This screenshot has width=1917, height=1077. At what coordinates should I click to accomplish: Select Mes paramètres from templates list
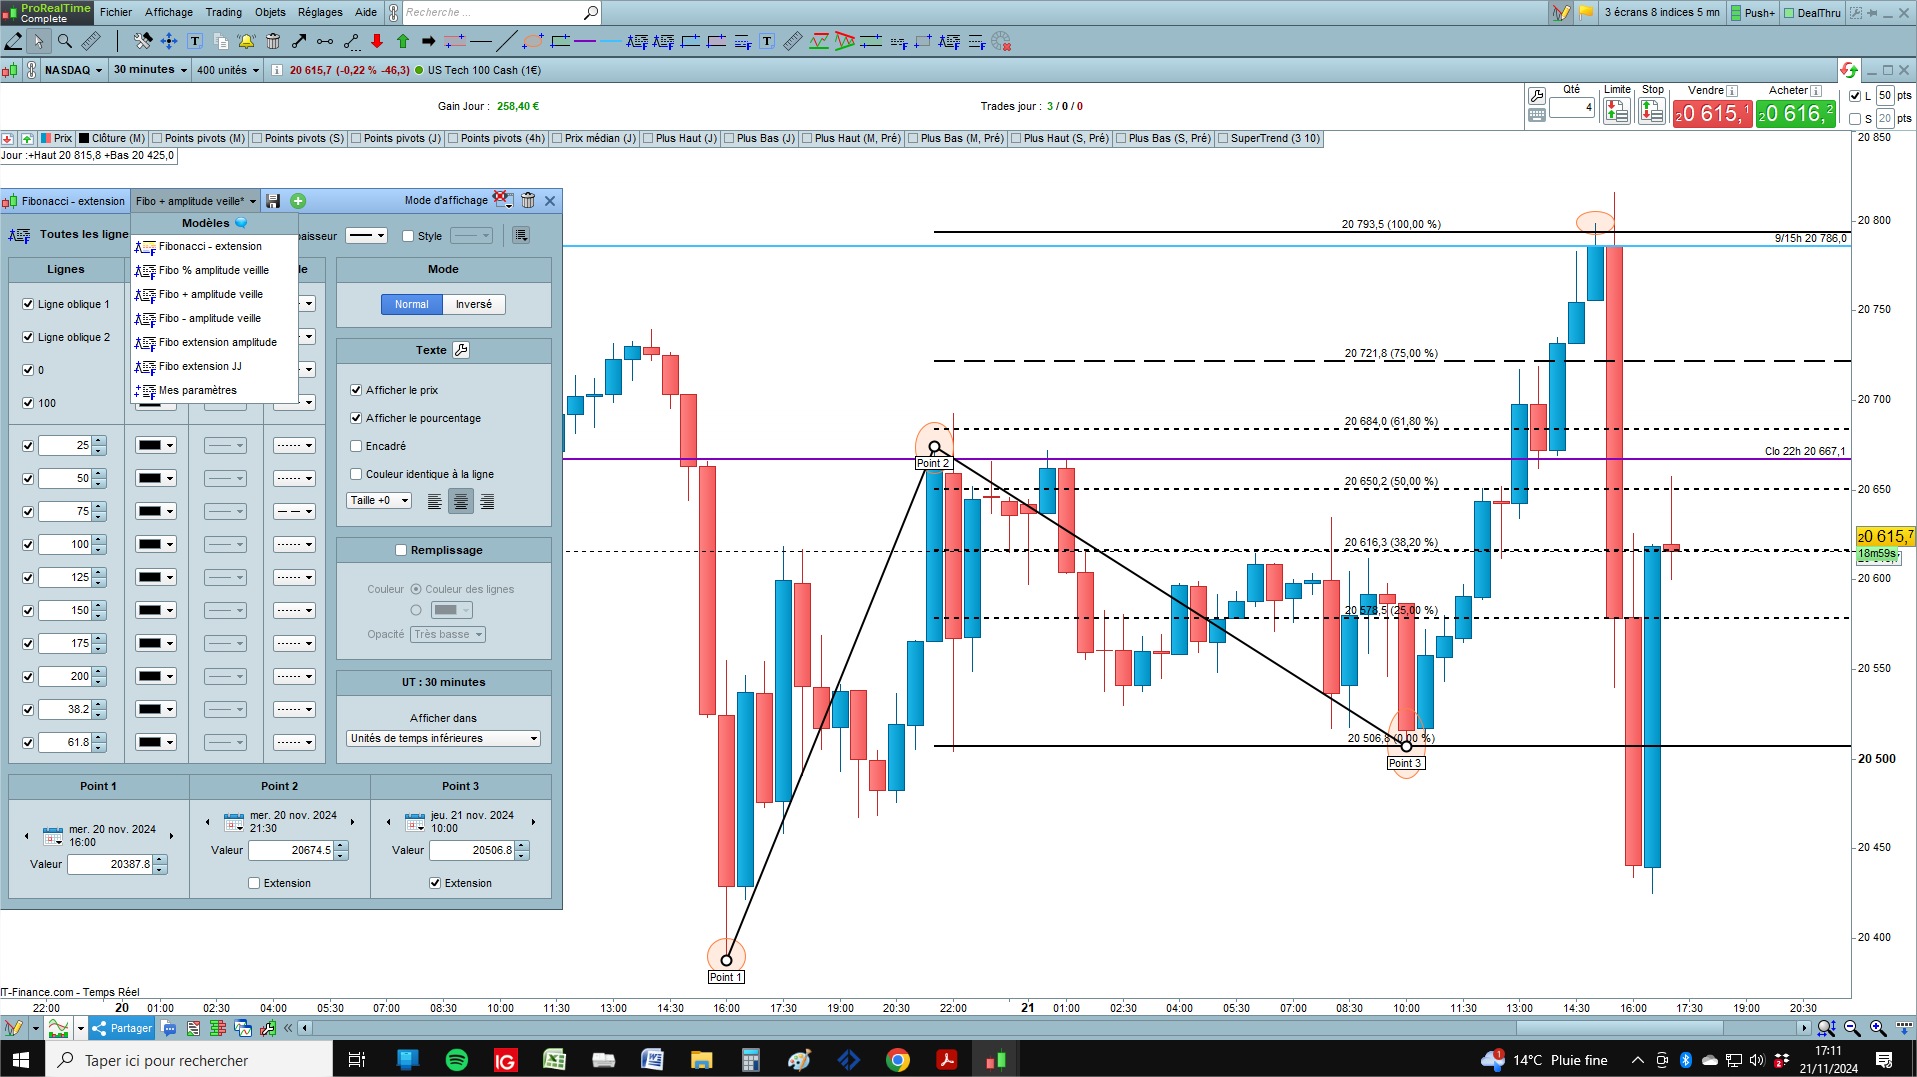214,390
